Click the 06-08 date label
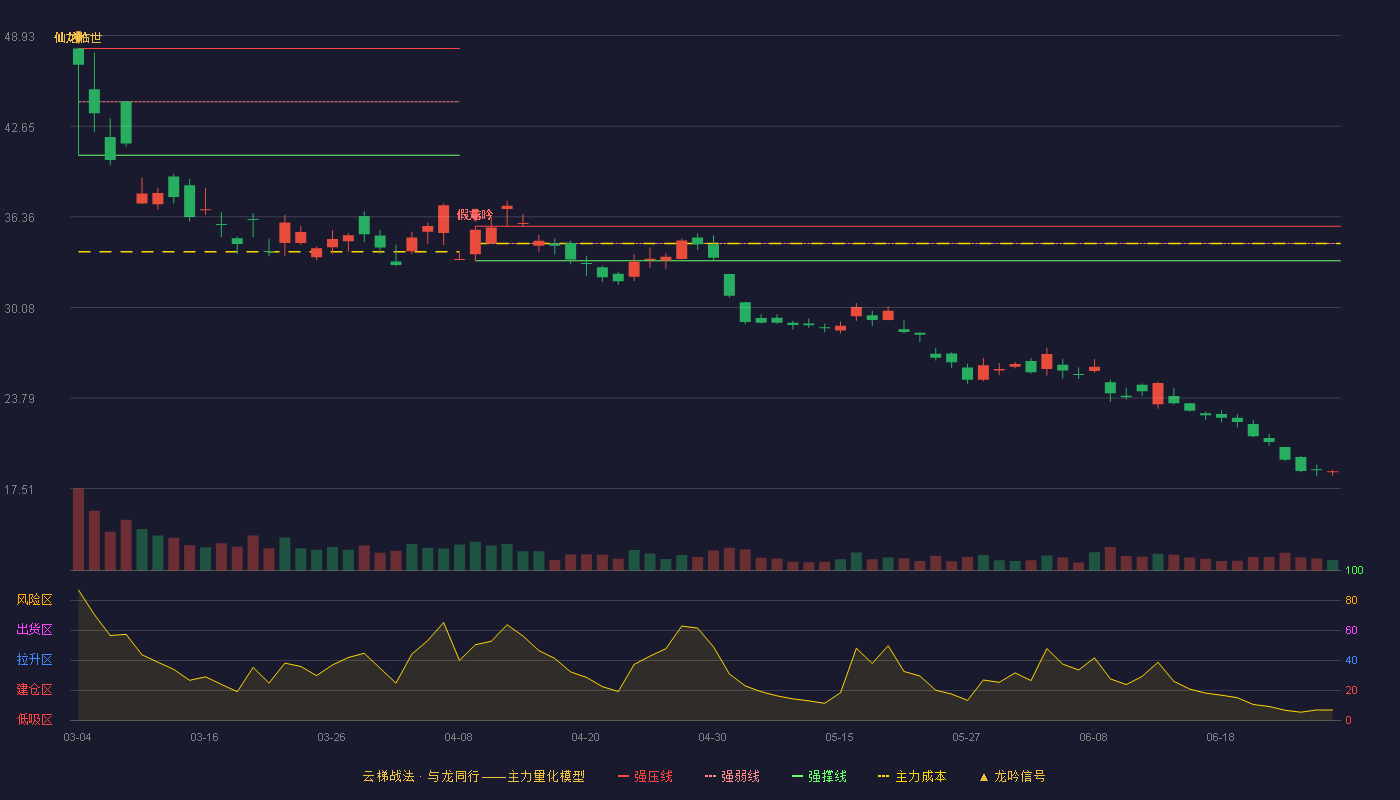Viewport: 1400px width, 800px height. point(1093,737)
